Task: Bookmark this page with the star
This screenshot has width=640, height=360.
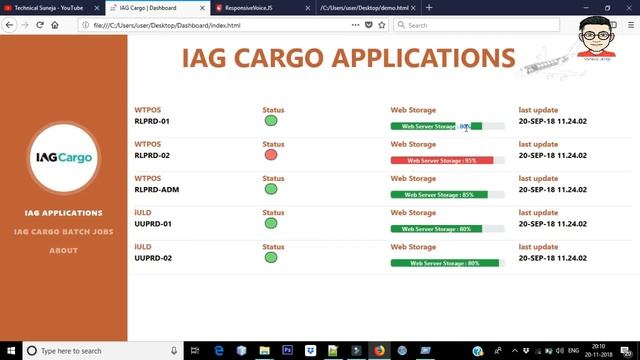Action: pos(382,25)
